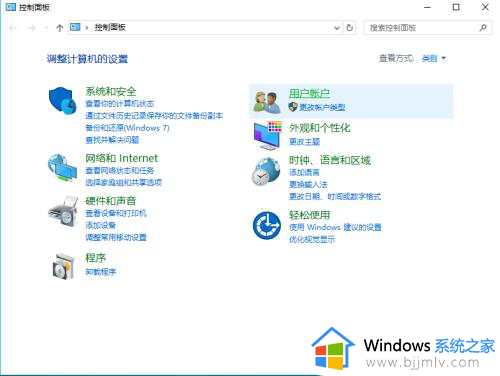Open 用户帐户 category link
The width and height of the screenshot is (500, 376).
(309, 93)
